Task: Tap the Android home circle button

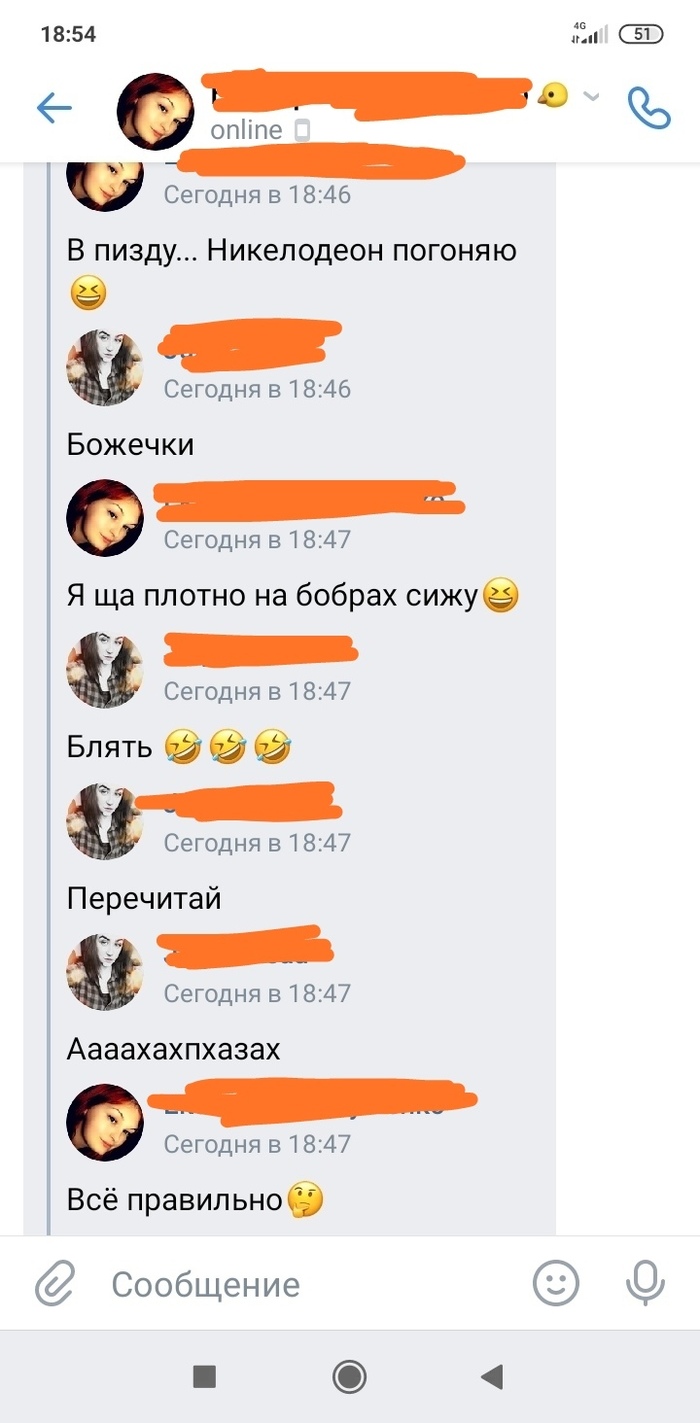Action: (x=349, y=1377)
